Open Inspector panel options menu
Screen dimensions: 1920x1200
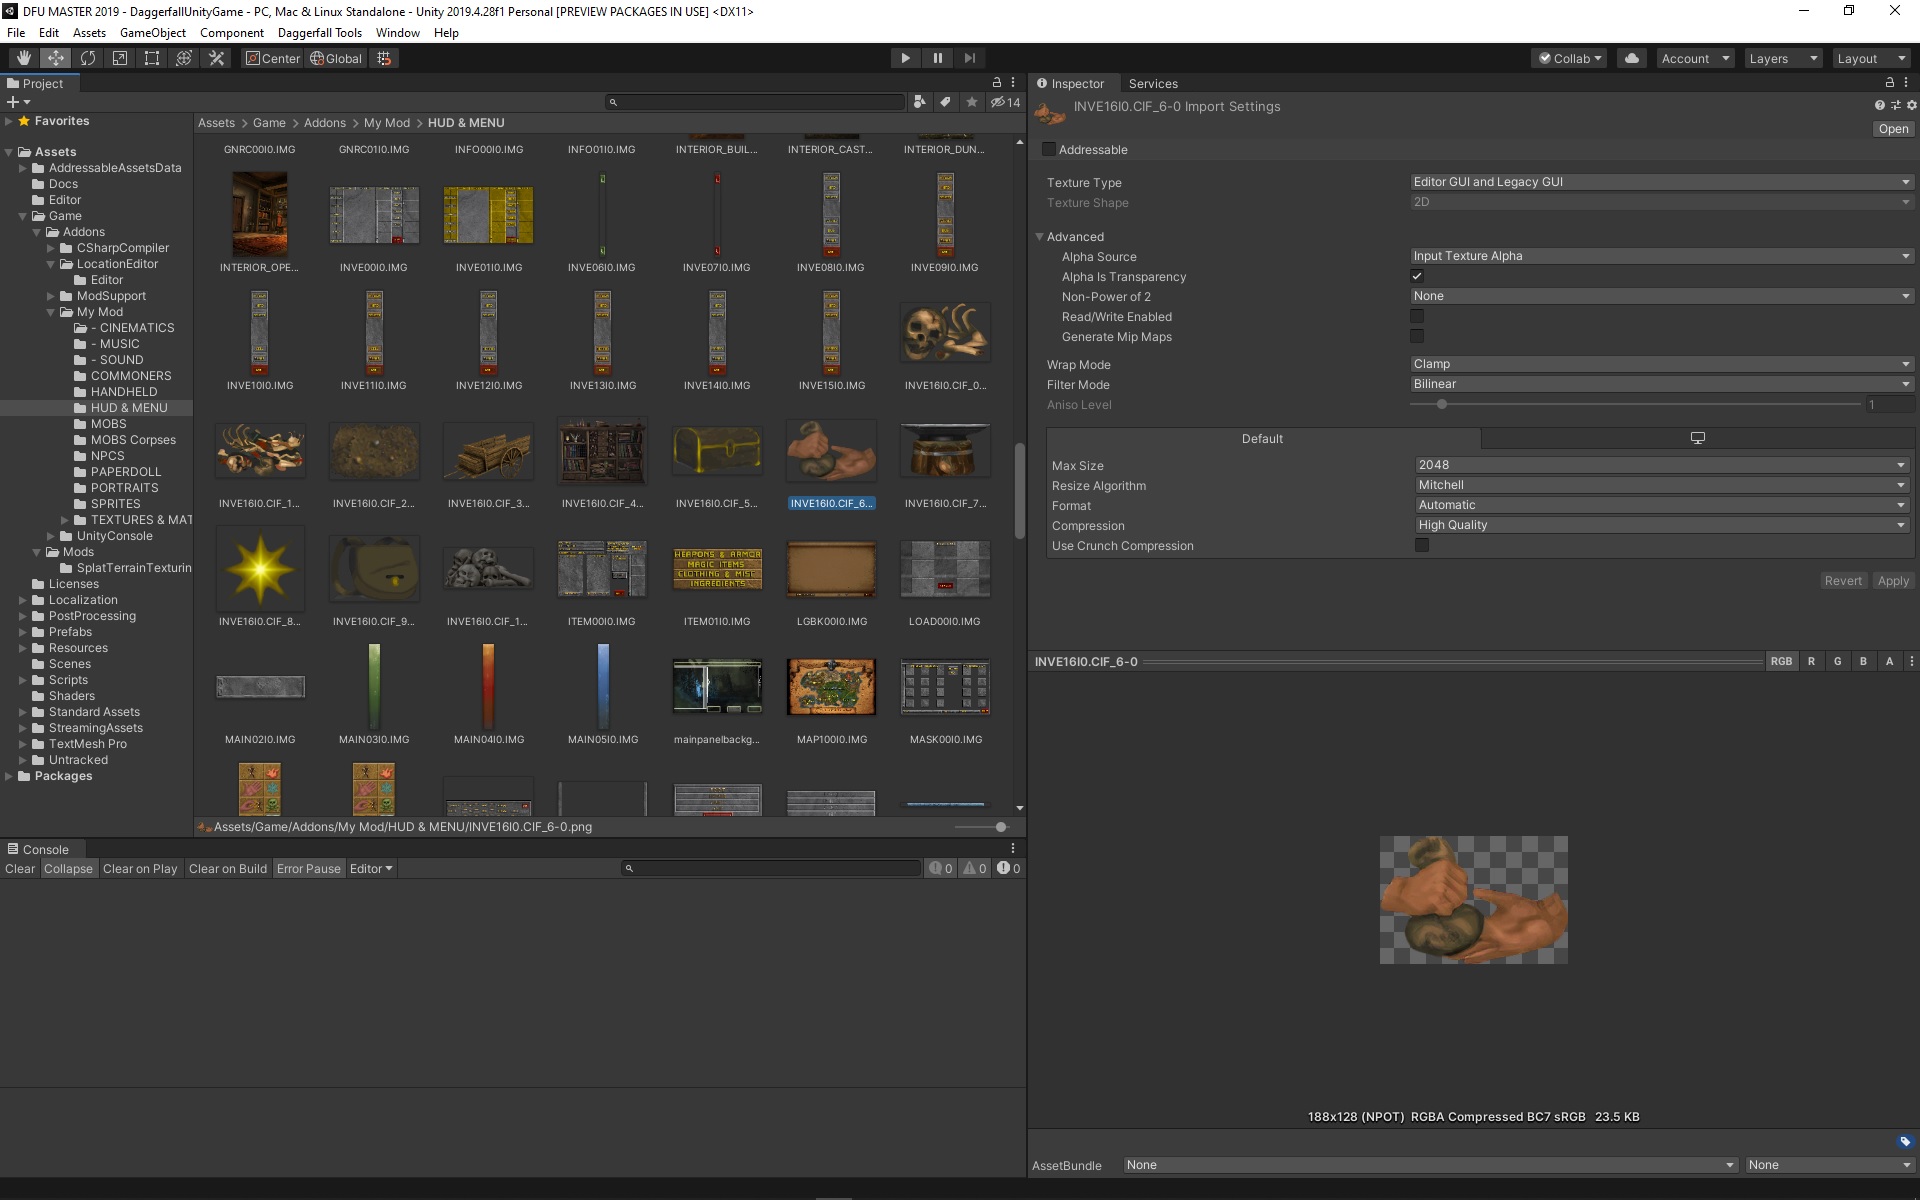tap(1906, 83)
